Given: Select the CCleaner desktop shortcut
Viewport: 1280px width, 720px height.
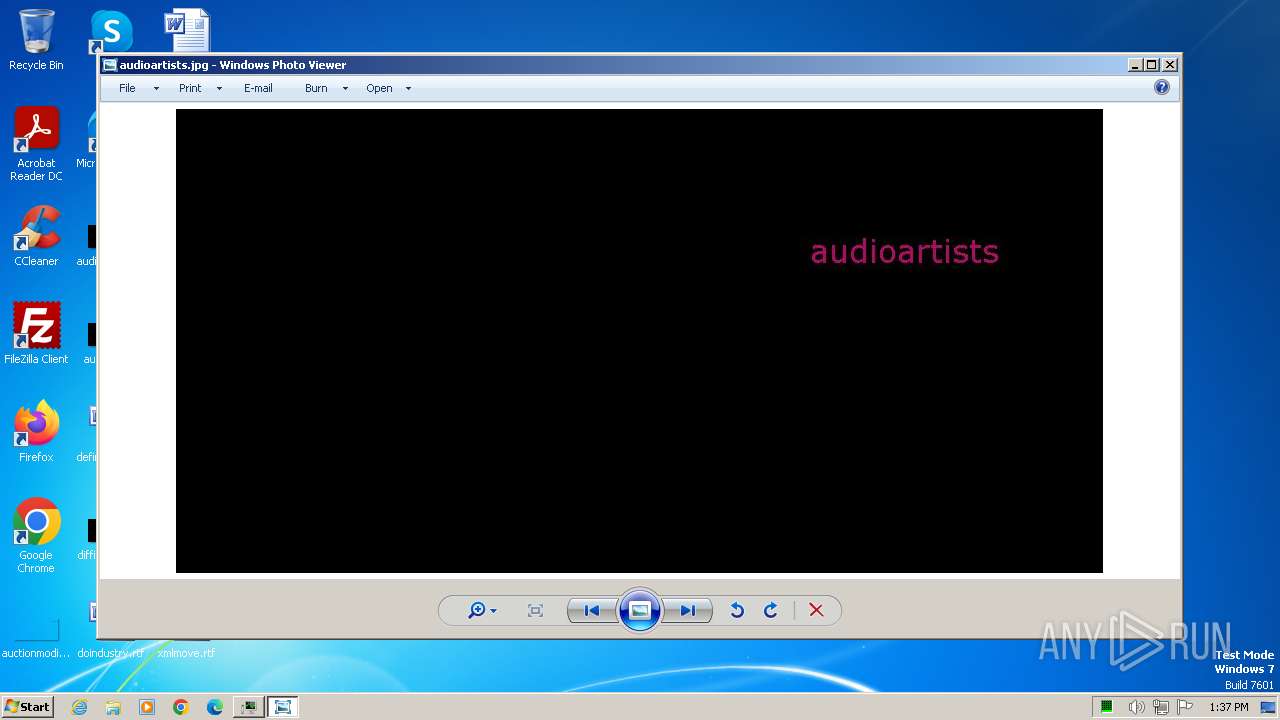Looking at the screenshot, I should [x=36, y=236].
